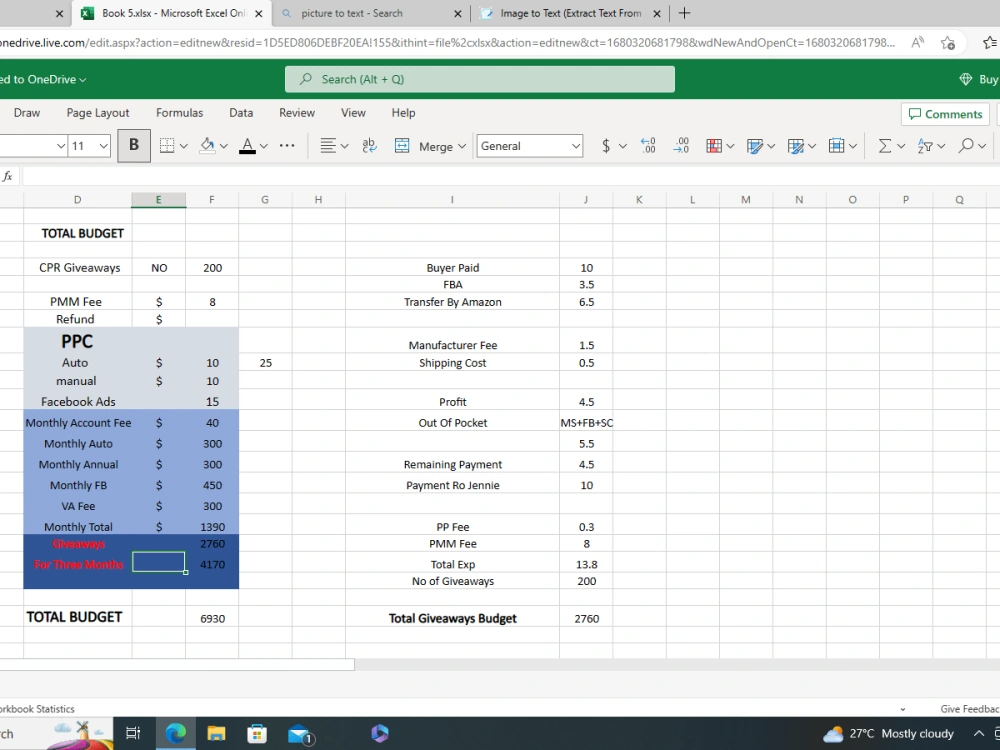Expand the font name dropdown arrow
Image resolution: width=1000 pixels, height=750 pixels.
pyautogui.click(x=61, y=146)
